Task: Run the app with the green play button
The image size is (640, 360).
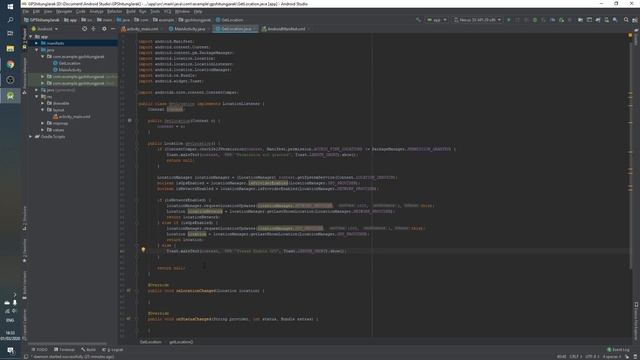Action: (509, 20)
